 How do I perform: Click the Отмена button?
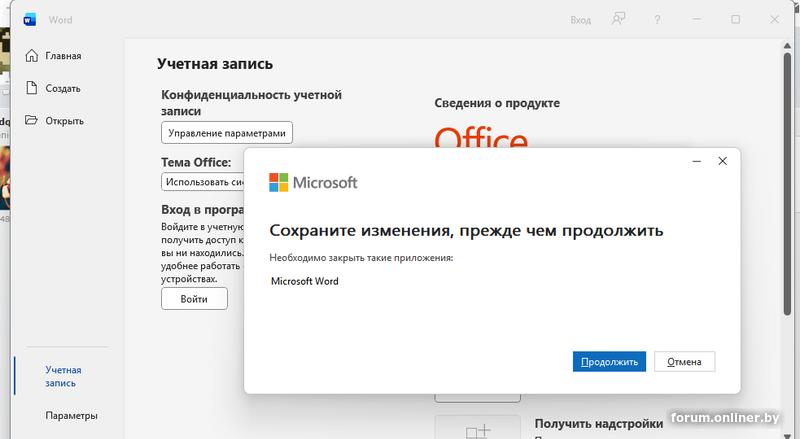click(x=684, y=361)
